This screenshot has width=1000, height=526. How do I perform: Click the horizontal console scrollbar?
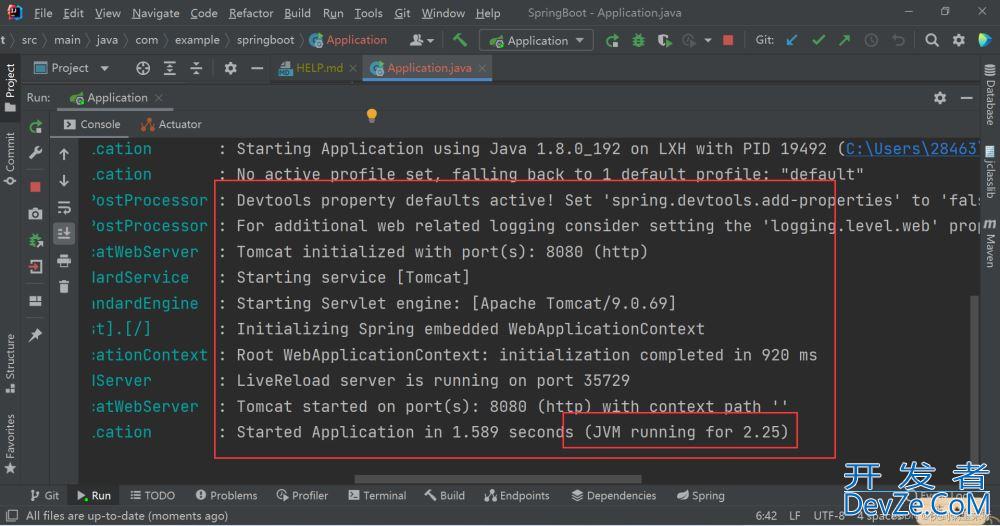(497, 479)
